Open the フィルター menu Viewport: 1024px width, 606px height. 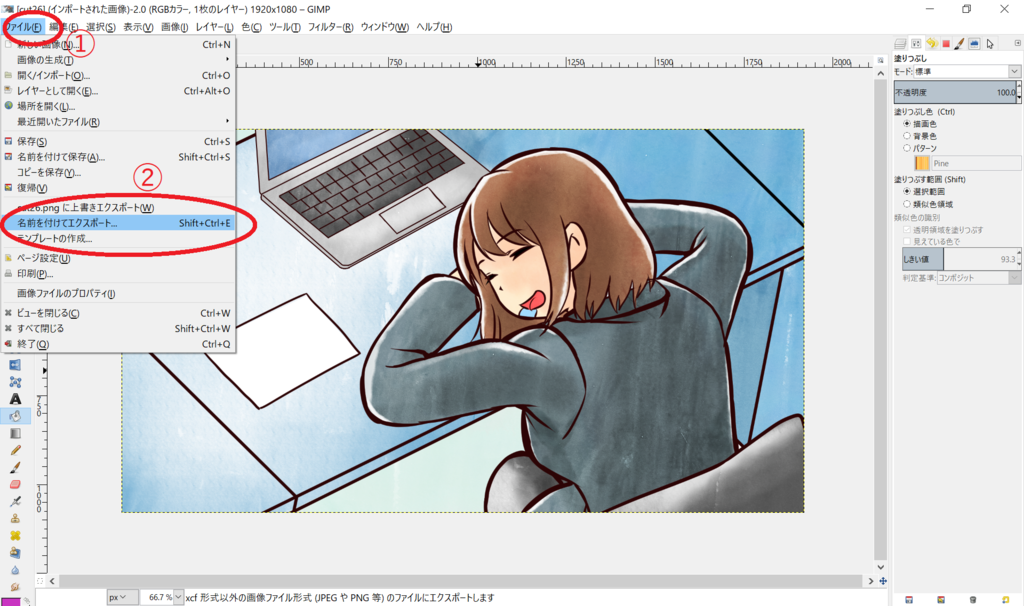tap(330, 27)
